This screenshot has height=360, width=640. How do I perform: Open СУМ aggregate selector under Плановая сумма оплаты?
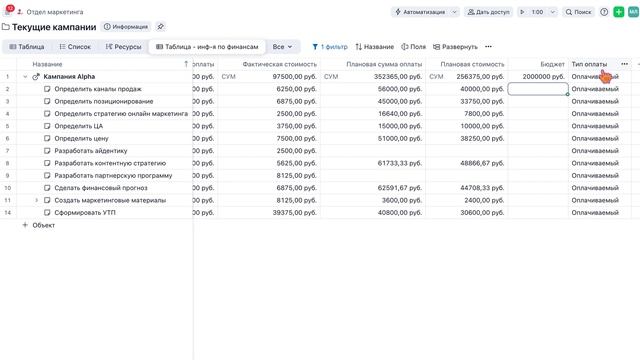(331, 76)
